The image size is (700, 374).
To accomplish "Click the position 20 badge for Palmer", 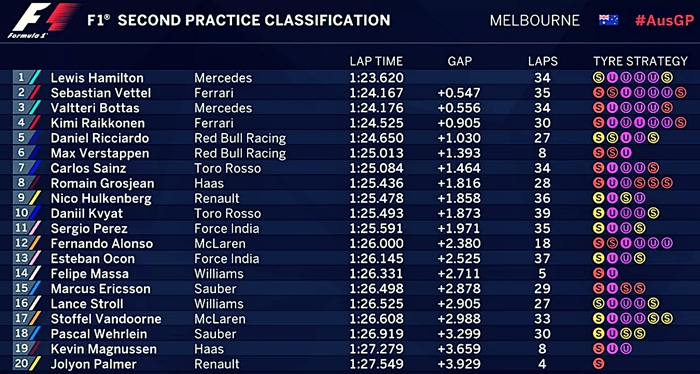I will 21,364.
